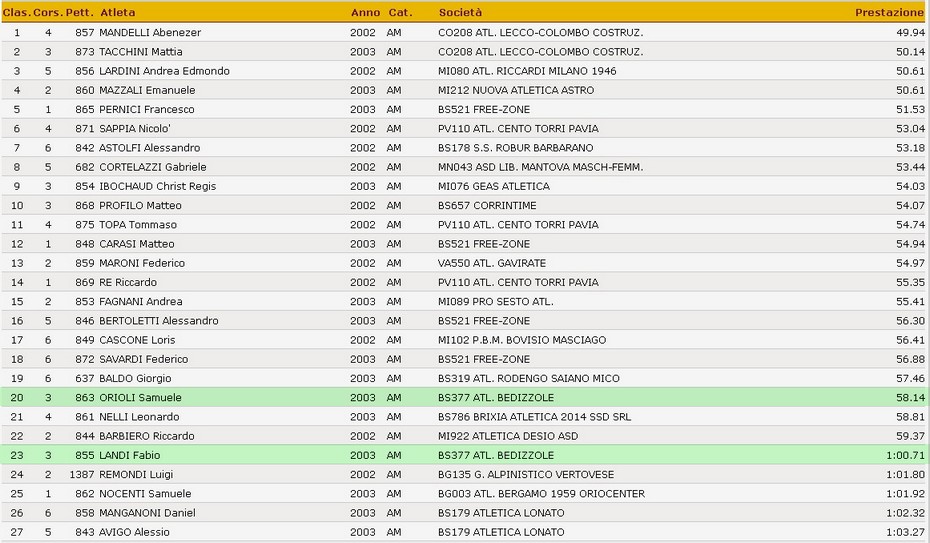Click the time 49.94
This screenshot has height=543, width=930.
(x=910, y=33)
